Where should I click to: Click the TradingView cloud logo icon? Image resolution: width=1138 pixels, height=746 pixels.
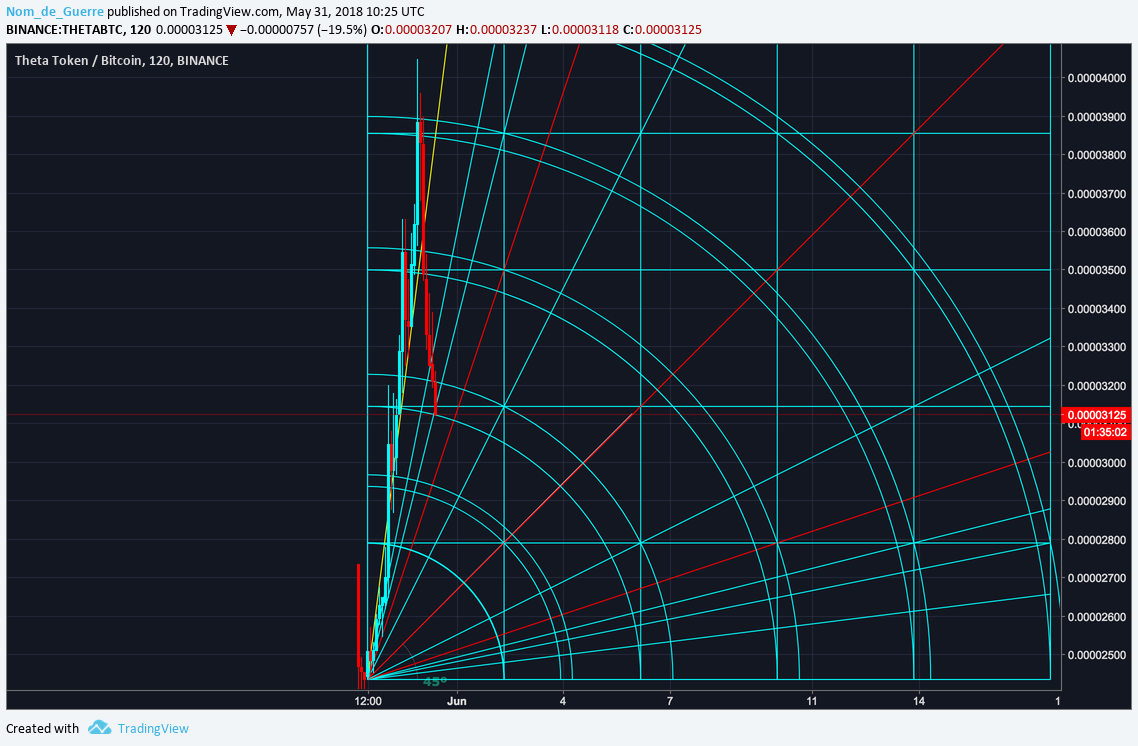point(99,728)
